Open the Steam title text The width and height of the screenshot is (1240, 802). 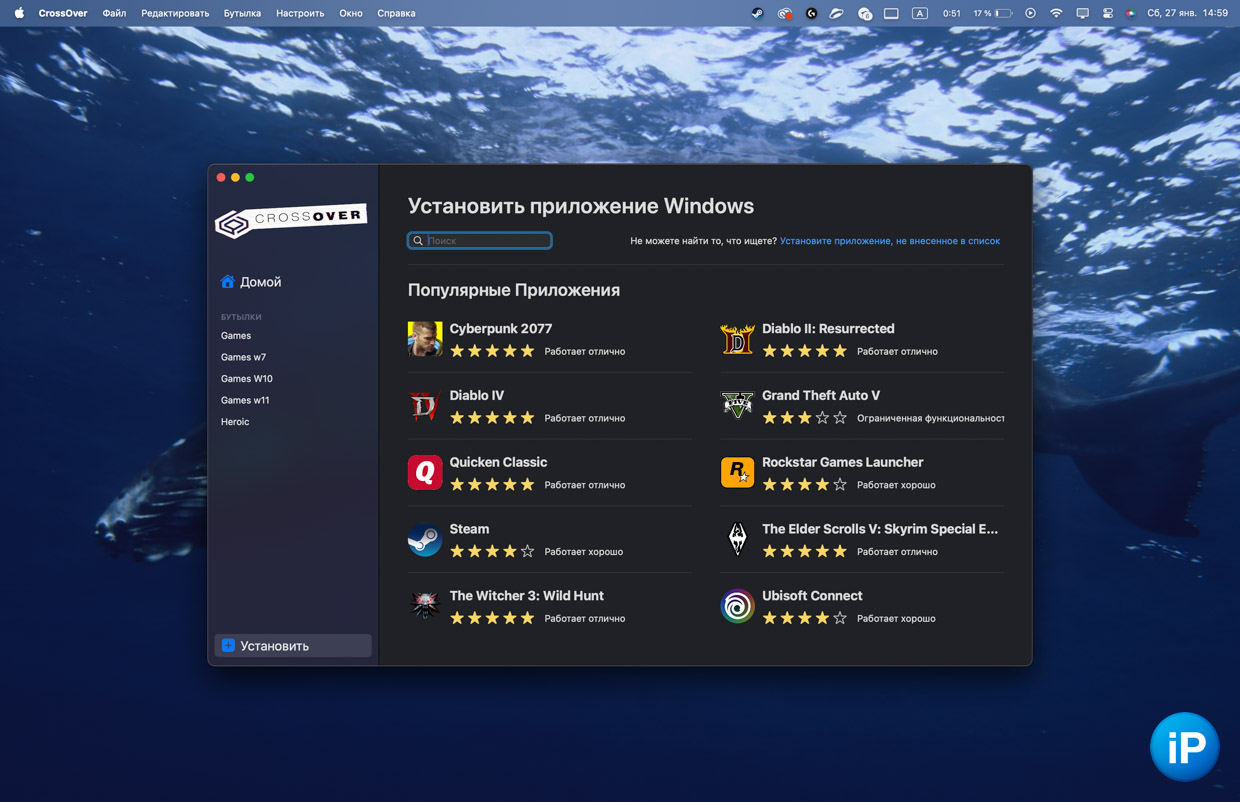click(x=469, y=529)
